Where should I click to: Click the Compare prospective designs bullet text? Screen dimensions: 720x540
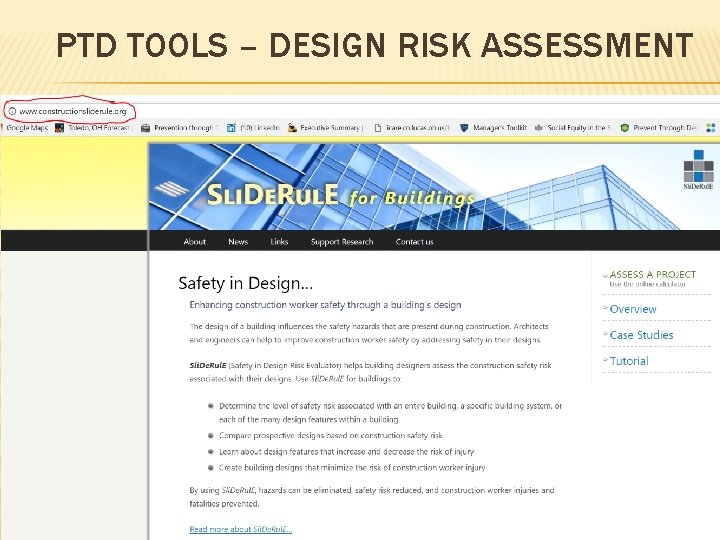pos(331,435)
